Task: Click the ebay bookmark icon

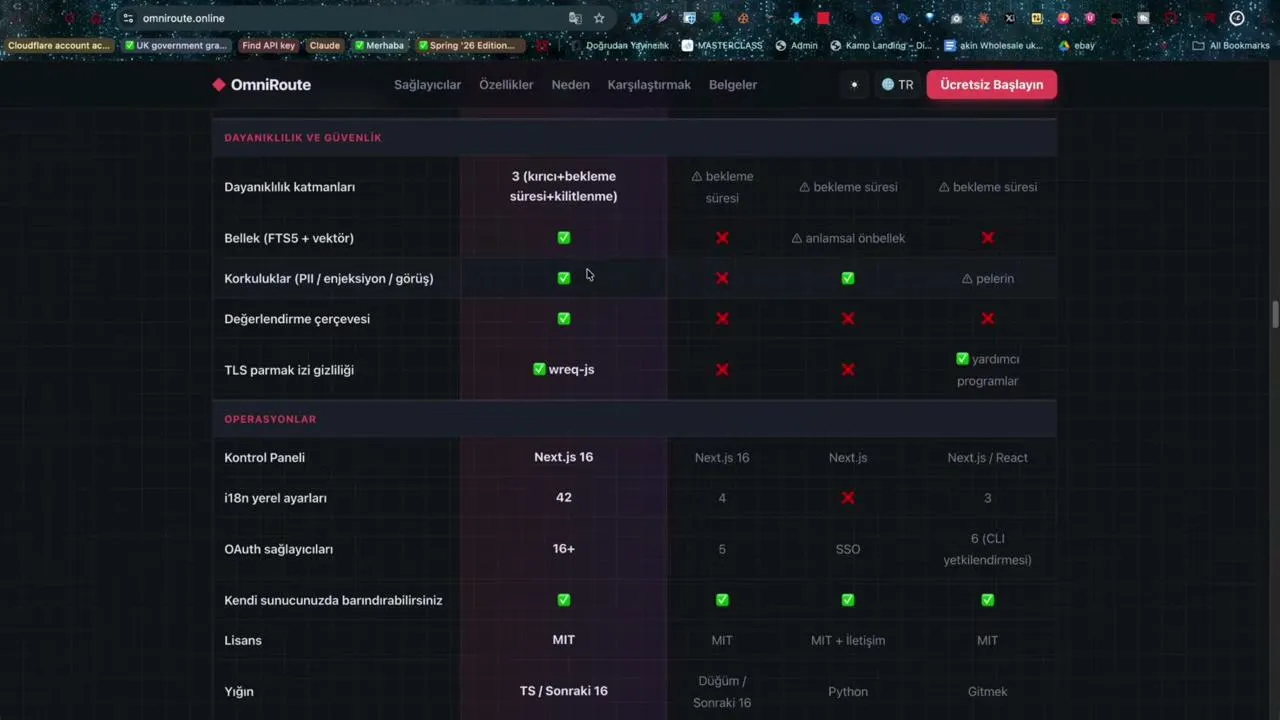Action: point(1065,45)
